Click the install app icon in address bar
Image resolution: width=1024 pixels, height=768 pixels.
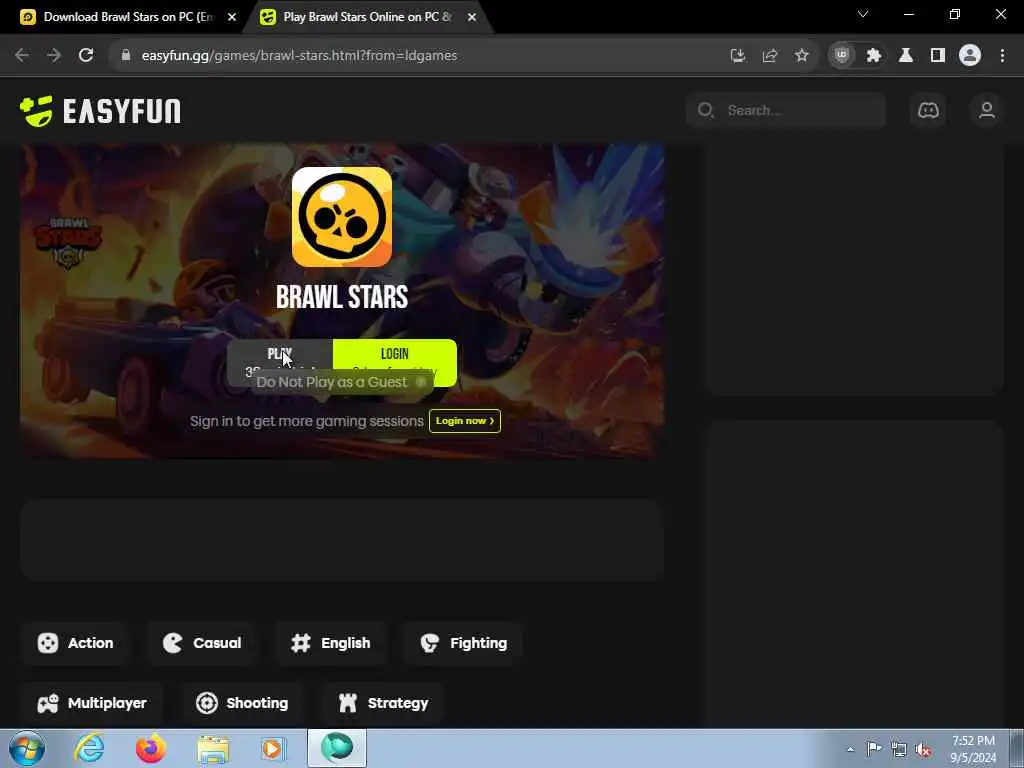click(x=738, y=56)
